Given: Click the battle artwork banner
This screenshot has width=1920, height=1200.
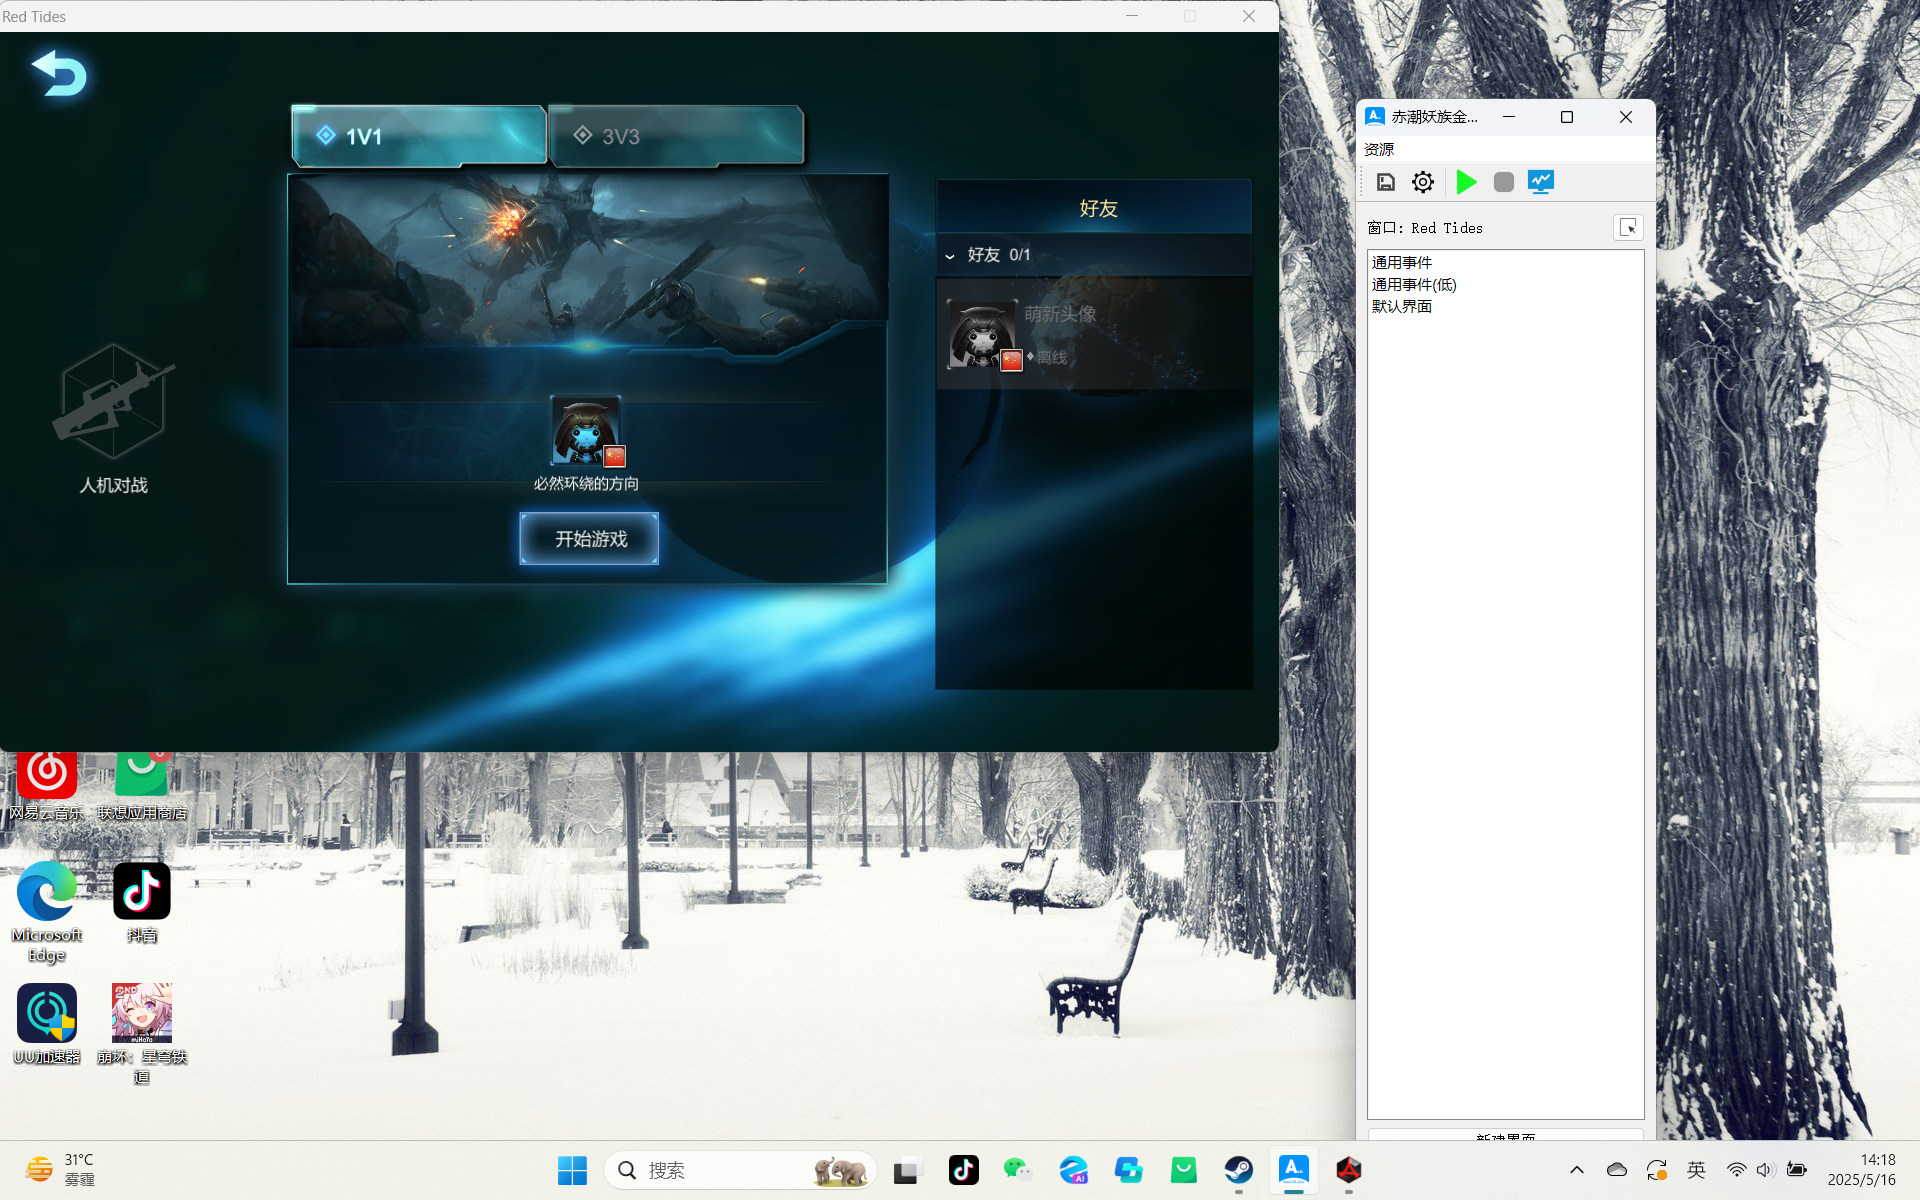Looking at the screenshot, I should [x=588, y=262].
